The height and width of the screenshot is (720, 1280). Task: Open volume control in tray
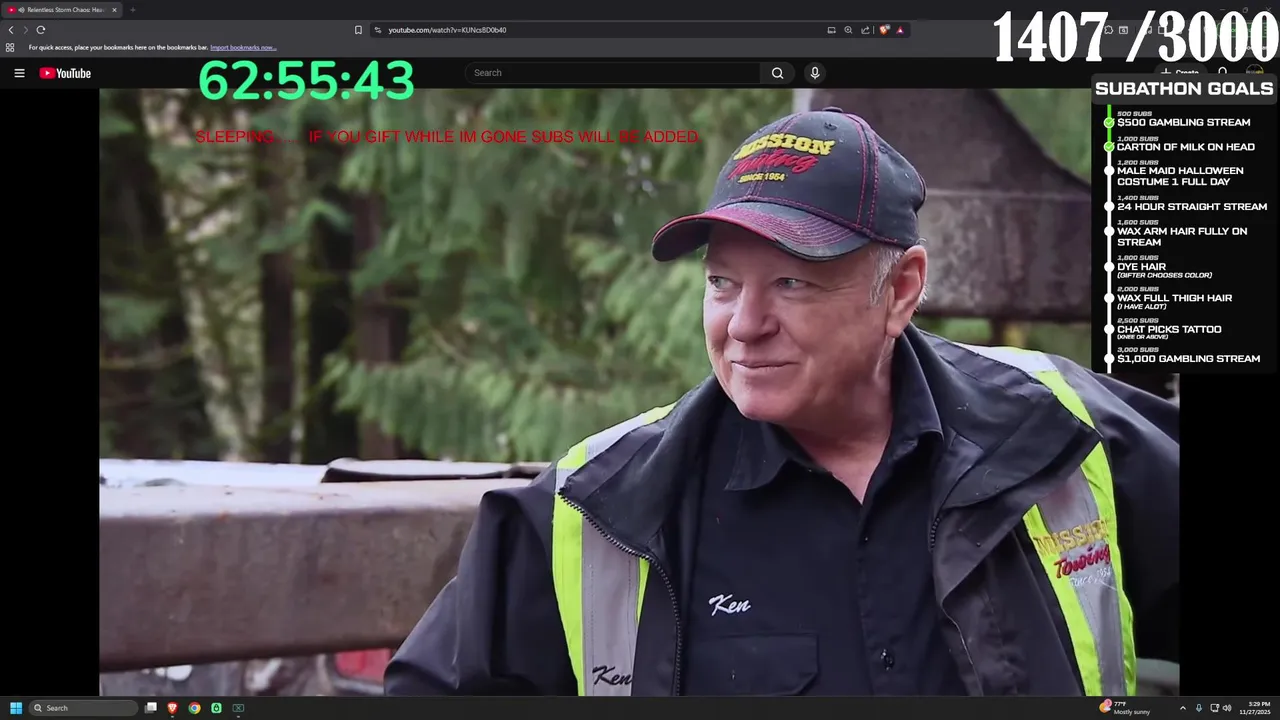click(x=1227, y=708)
